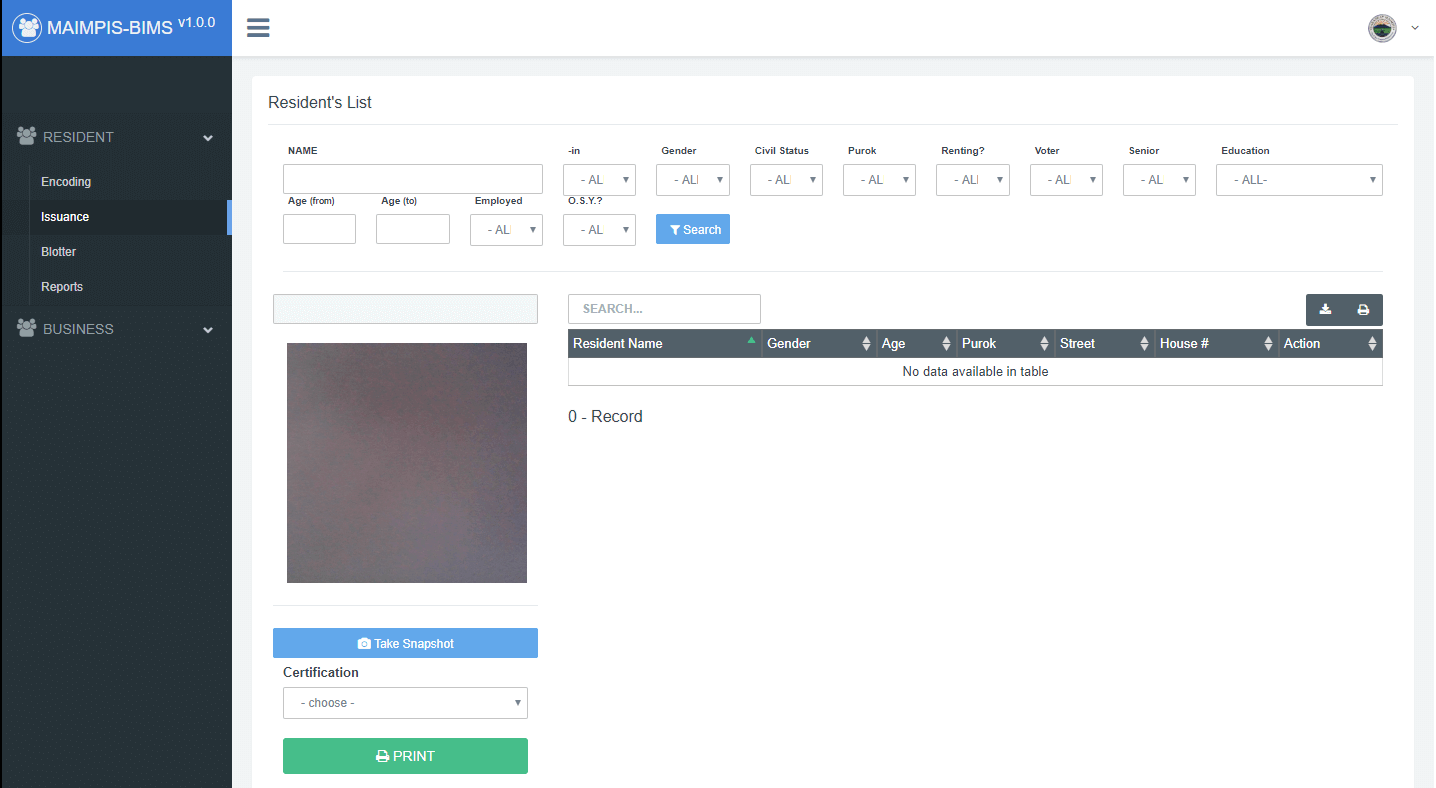Click the printer icon above table

[x=1363, y=310]
